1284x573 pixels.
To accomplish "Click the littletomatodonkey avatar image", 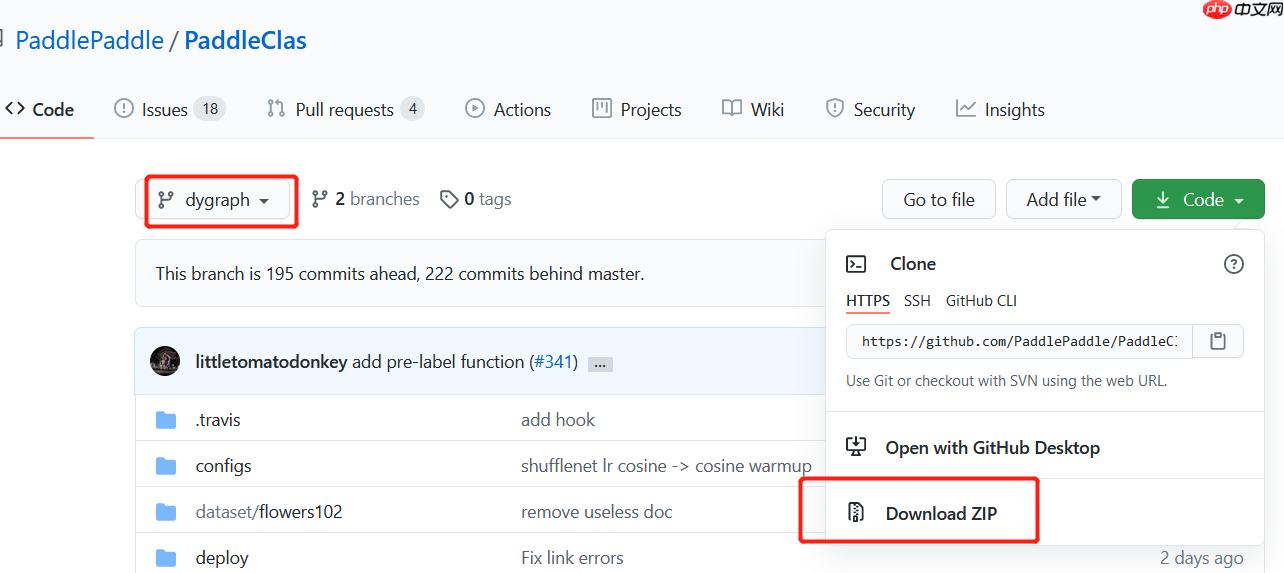I will (165, 361).
